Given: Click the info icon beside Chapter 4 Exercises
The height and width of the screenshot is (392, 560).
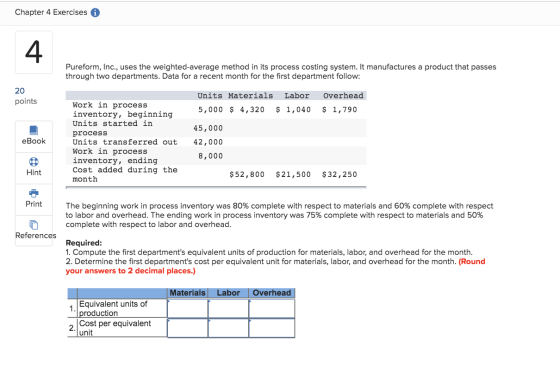Looking at the screenshot, I should tap(95, 12).
